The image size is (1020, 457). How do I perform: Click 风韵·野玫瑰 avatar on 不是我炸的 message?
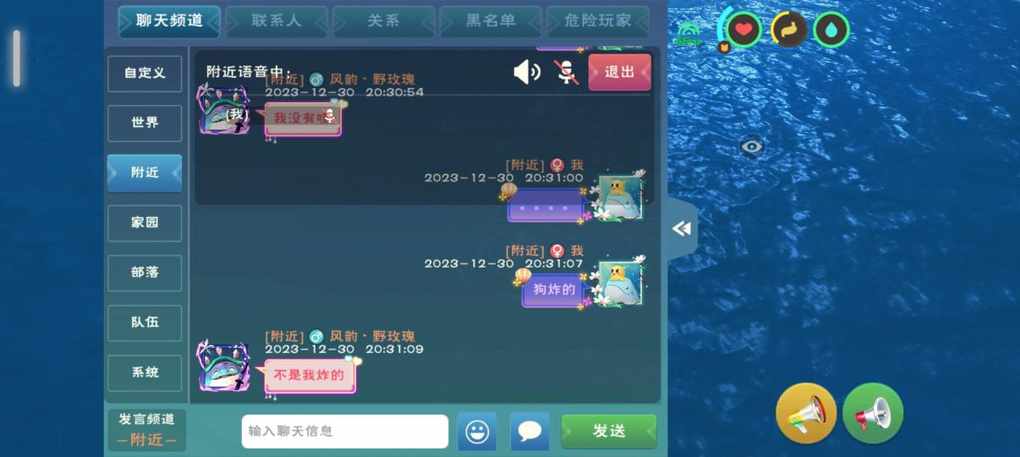tap(224, 367)
